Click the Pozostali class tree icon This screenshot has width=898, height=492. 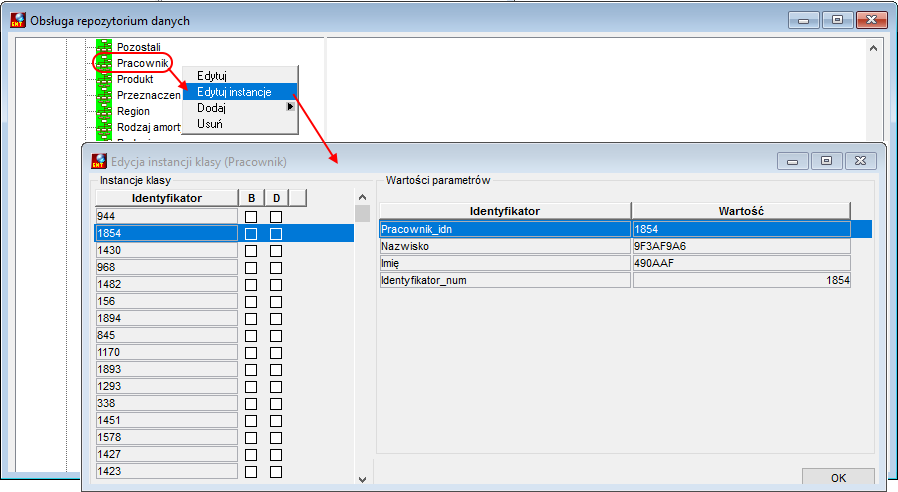[104, 46]
